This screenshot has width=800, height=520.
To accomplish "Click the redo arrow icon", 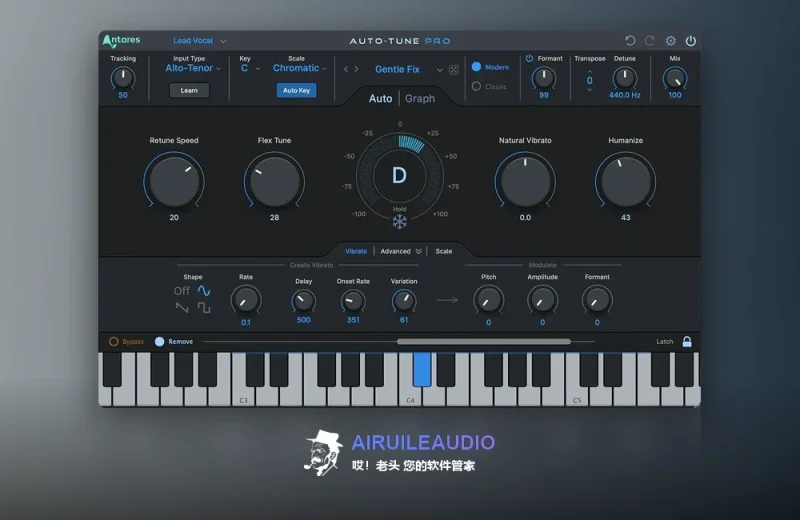I will click(649, 41).
